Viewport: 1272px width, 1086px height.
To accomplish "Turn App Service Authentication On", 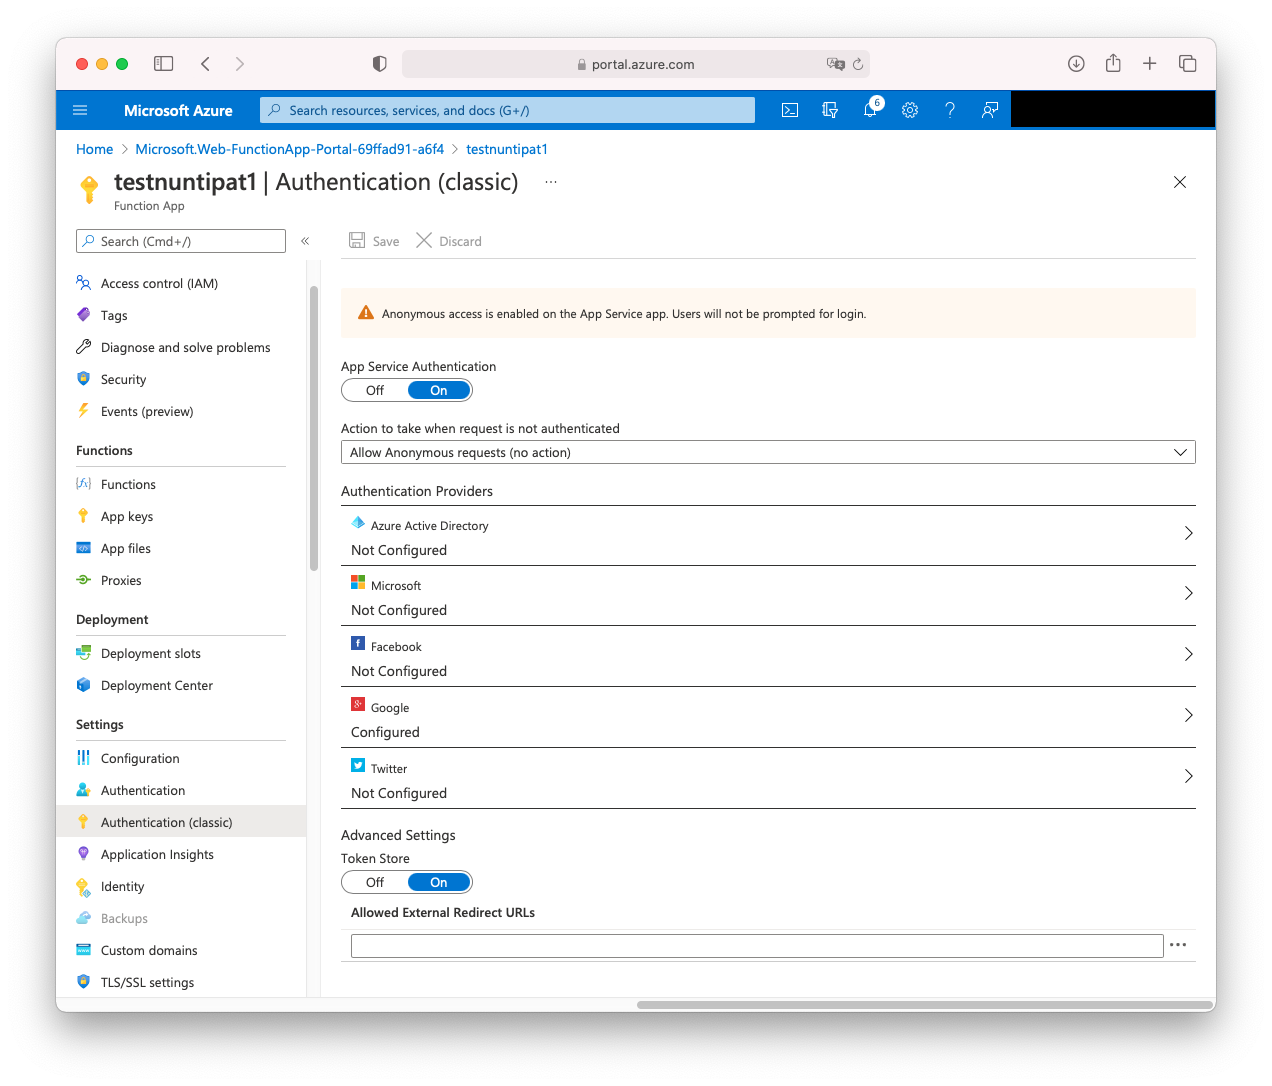I will point(439,391).
